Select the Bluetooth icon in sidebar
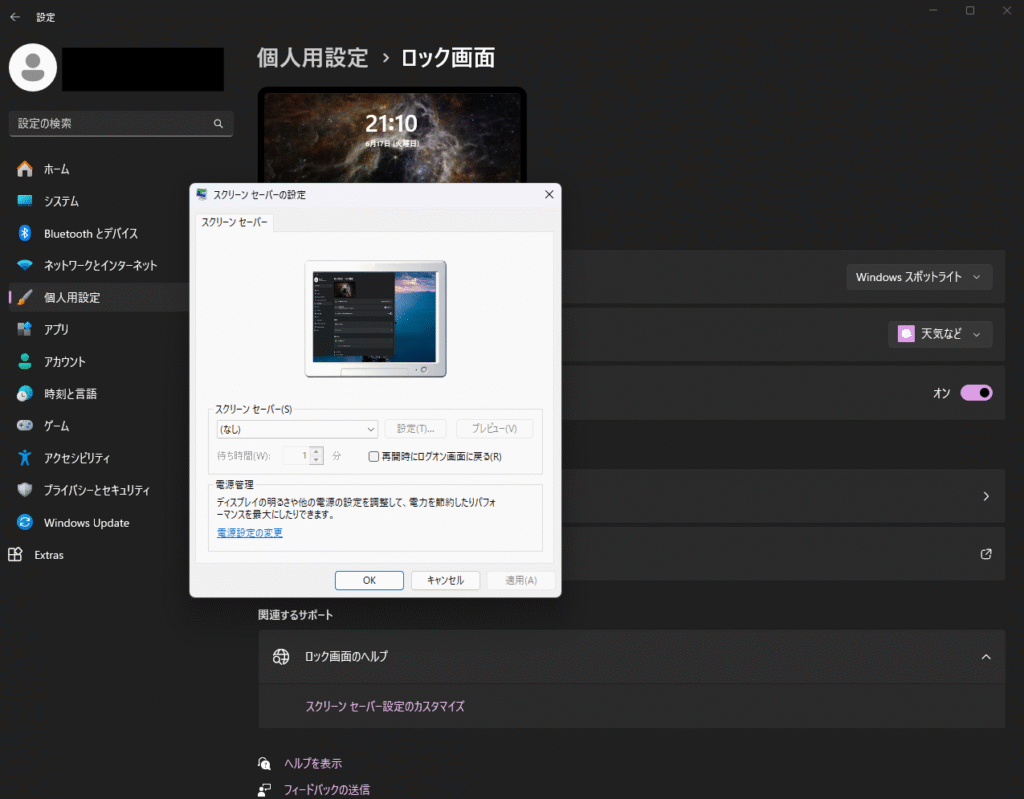Image resolution: width=1024 pixels, height=799 pixels. pos(25,233)
